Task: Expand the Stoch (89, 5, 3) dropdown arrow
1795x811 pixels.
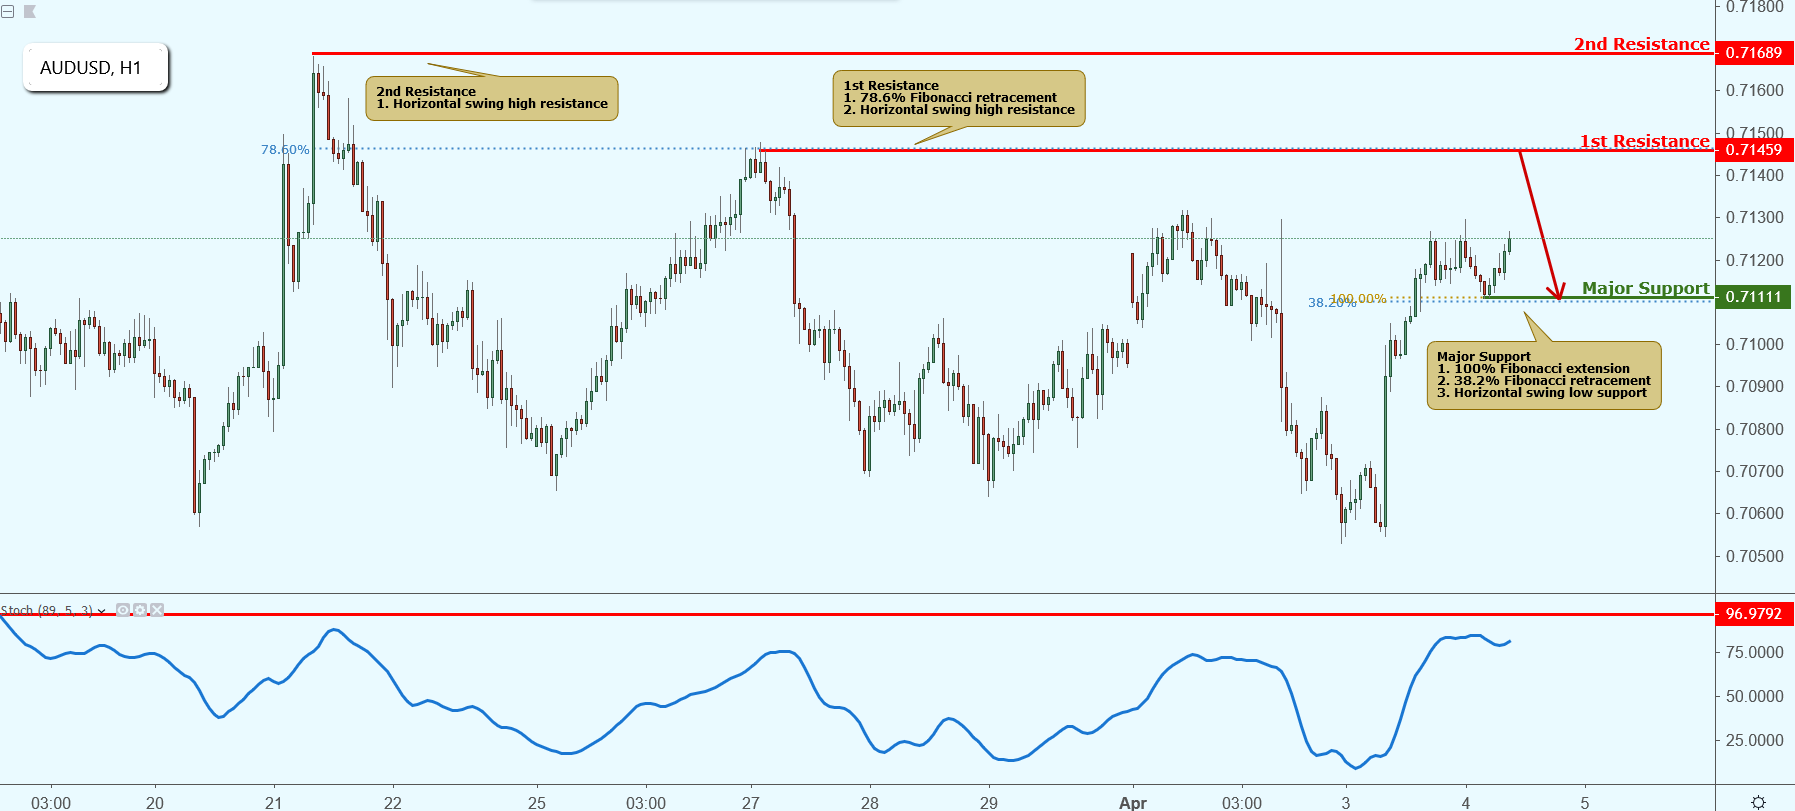Action: tap(102, 611)
